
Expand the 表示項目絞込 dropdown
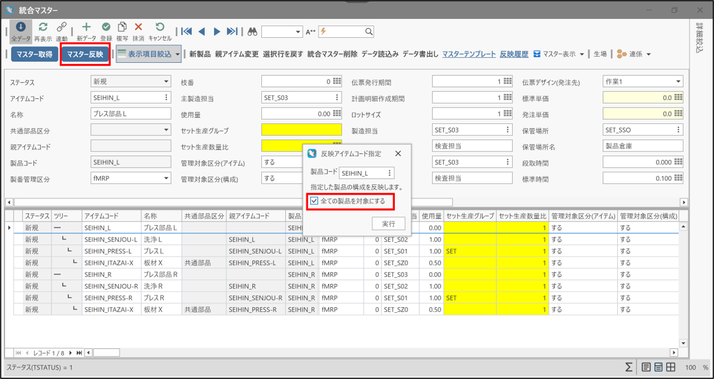pos(178,54)
